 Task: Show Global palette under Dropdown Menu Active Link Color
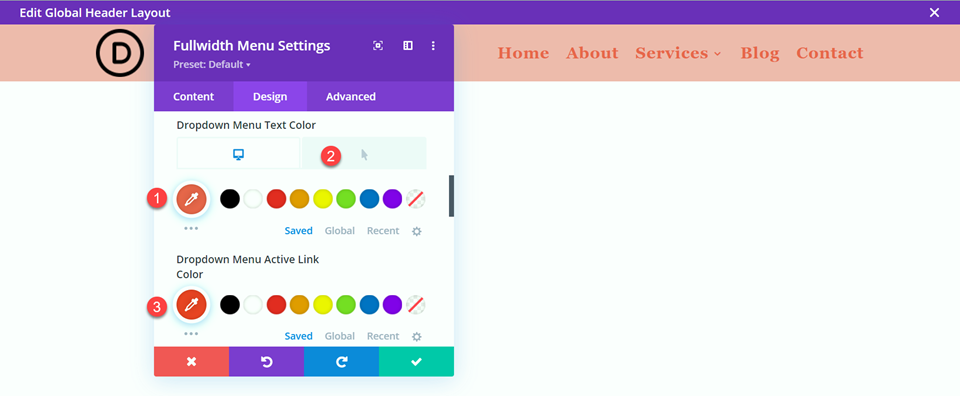tap(340, 336)
